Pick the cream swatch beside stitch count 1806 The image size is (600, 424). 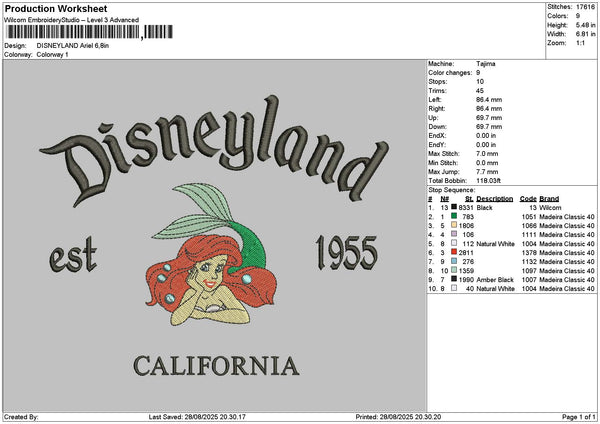pyautogui.click(x=454, y=225)
